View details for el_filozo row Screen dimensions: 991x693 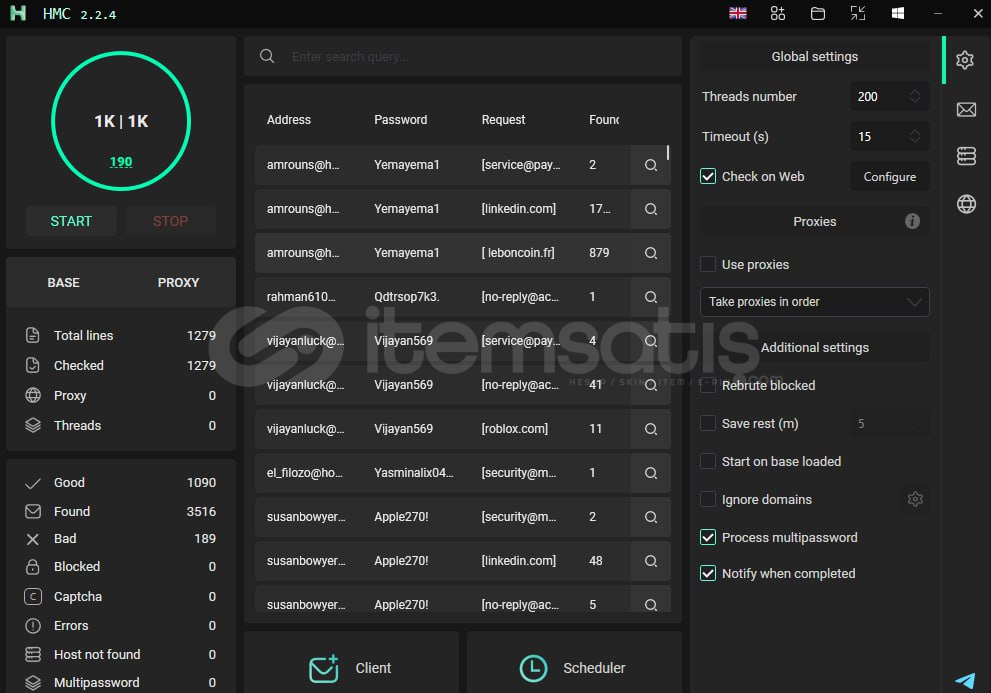point(651,473)
